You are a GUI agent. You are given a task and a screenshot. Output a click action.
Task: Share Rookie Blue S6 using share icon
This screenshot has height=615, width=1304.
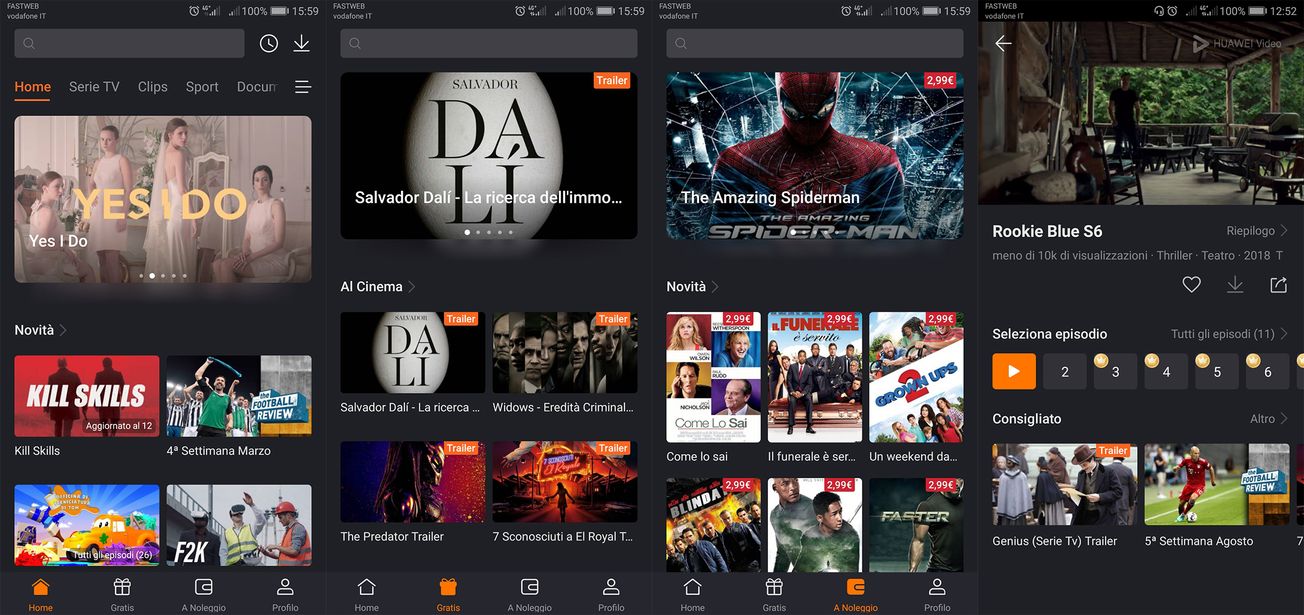(x=1278, y=285)
